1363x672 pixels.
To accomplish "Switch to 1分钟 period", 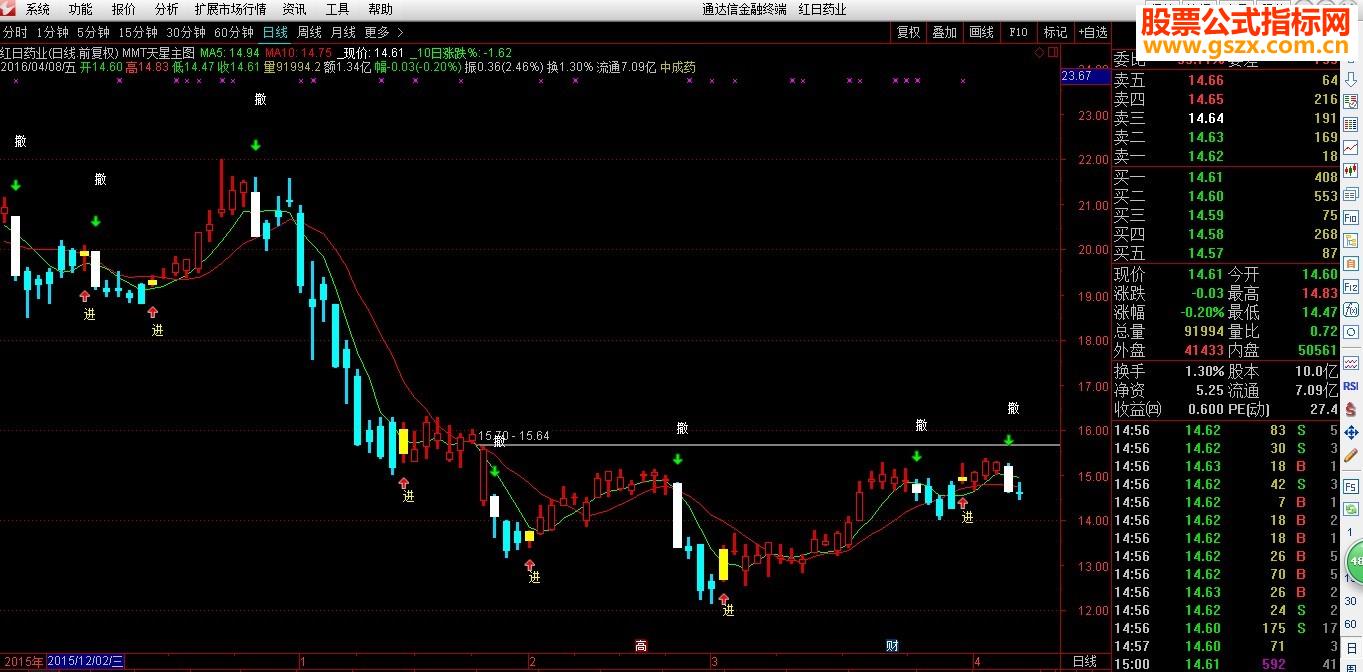I will [x=52, y=32].
